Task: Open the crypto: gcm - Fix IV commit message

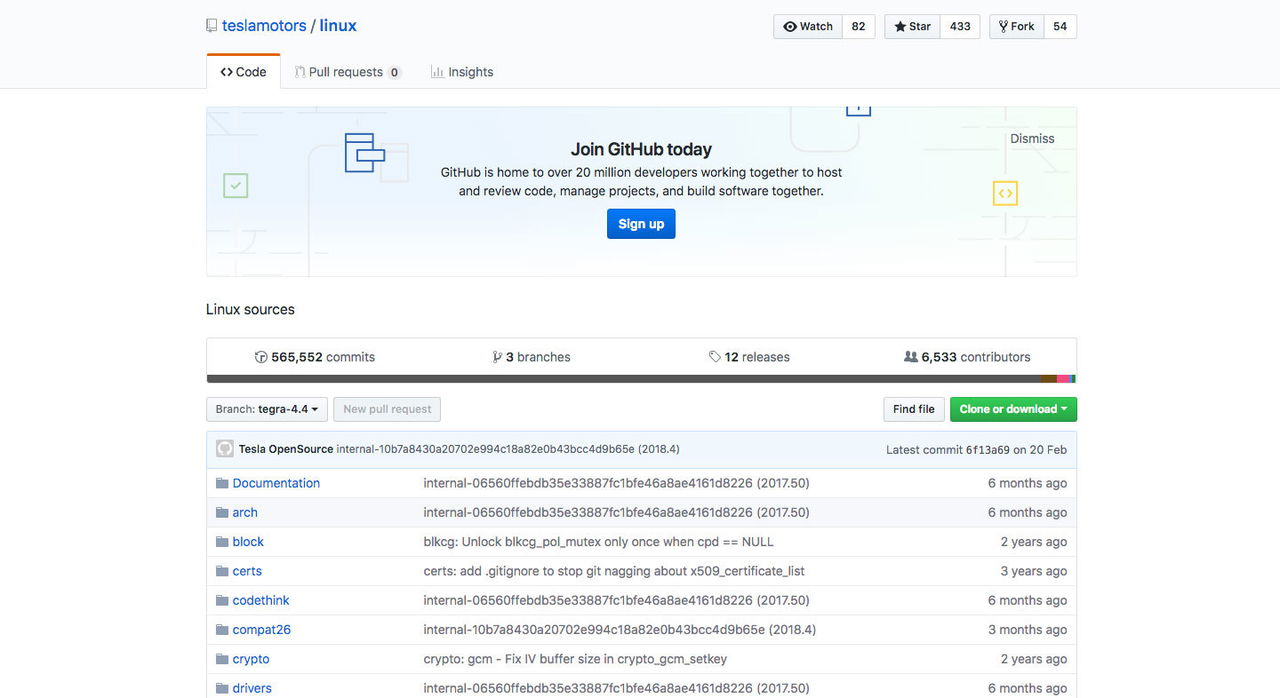Action: 575,659
